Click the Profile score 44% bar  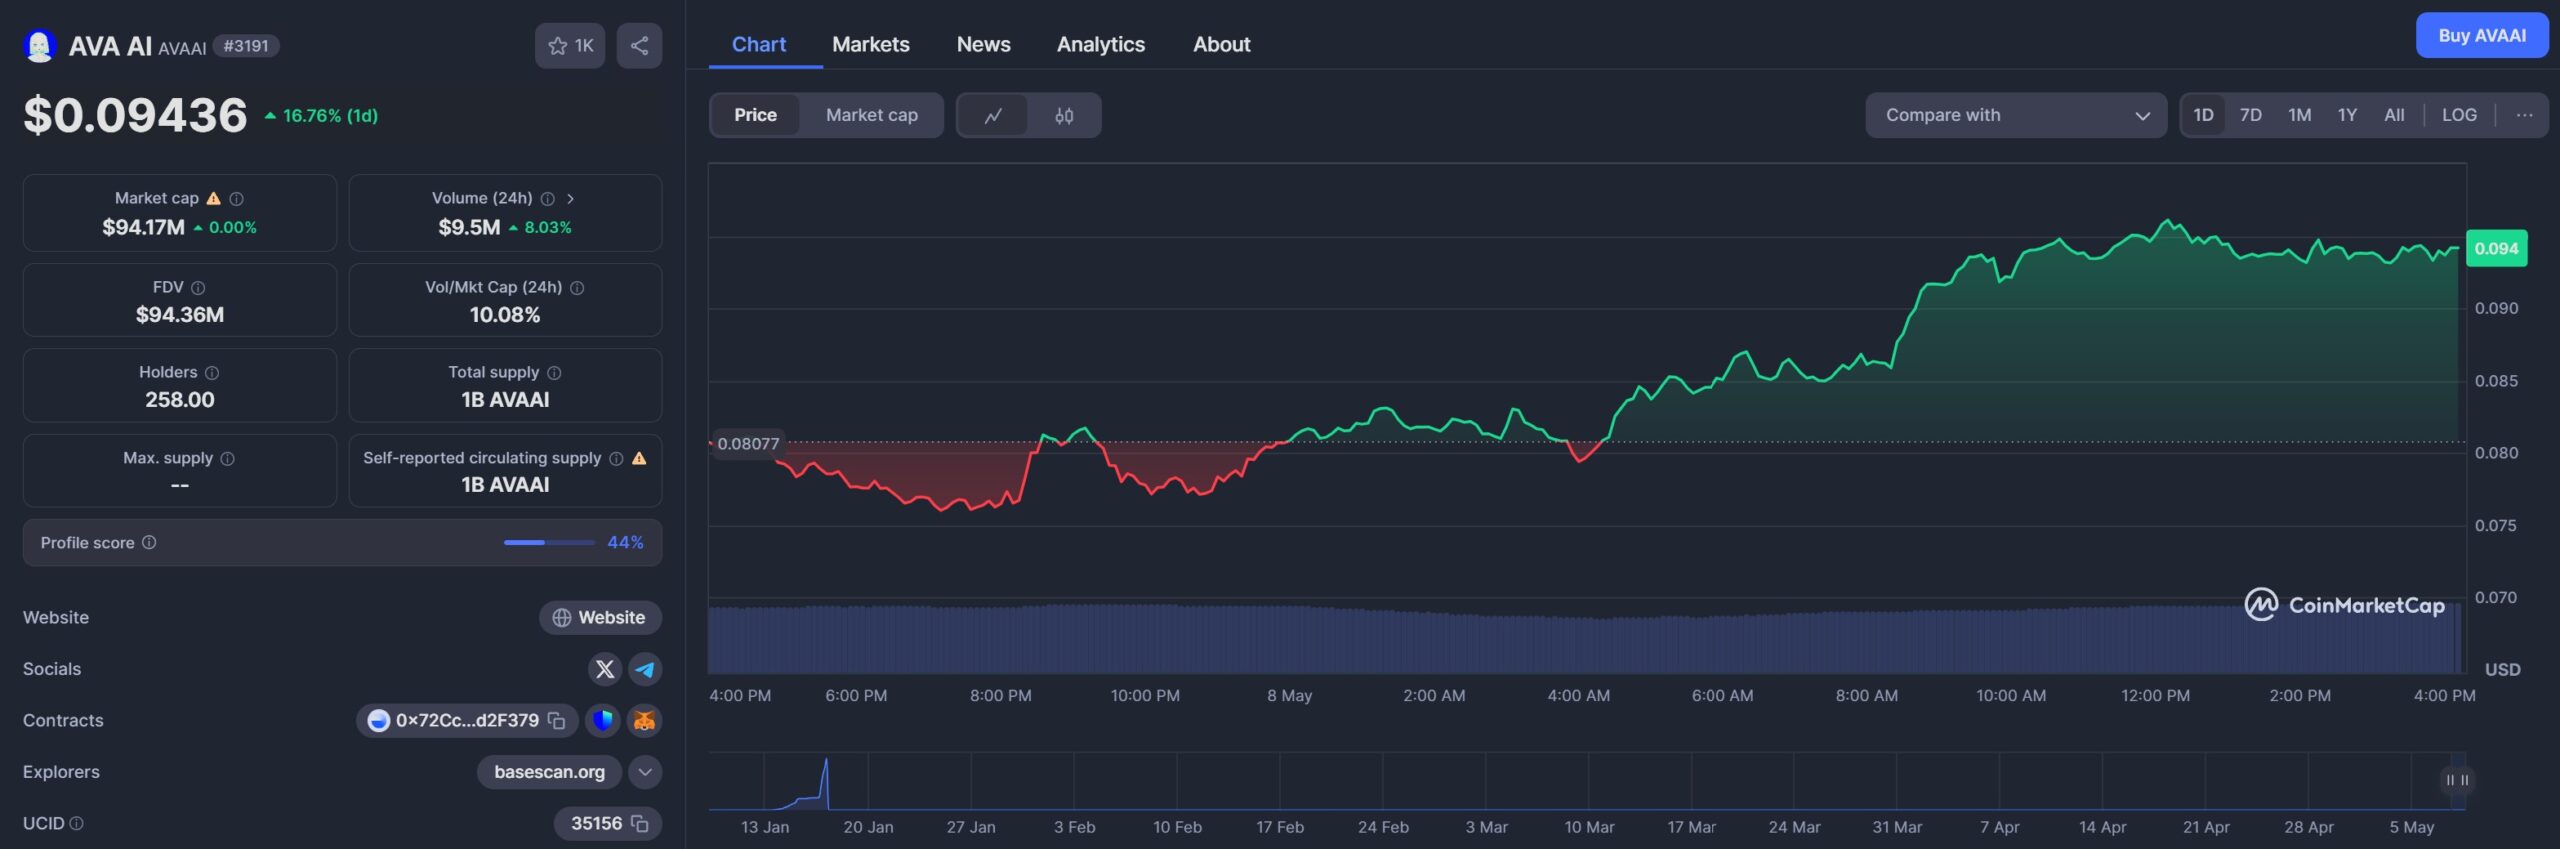click(x=549, y=543)
